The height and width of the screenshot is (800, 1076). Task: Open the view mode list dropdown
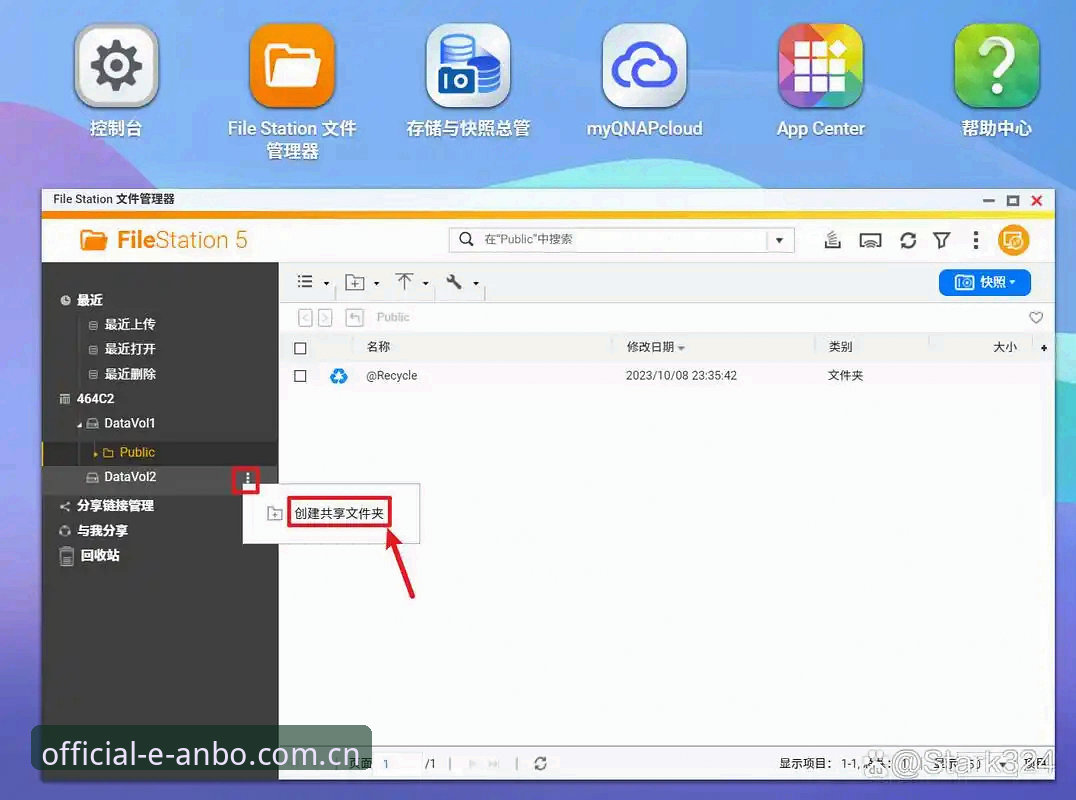click(x=313, y=282)
